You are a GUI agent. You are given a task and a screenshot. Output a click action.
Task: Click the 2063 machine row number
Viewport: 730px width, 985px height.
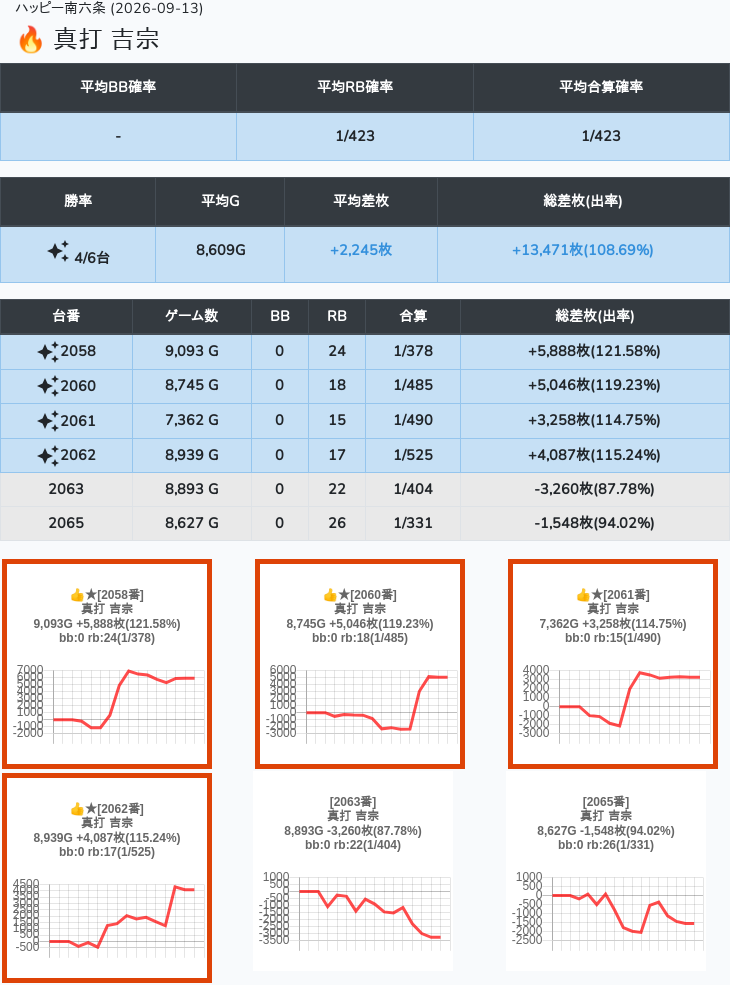pos(66,489)
